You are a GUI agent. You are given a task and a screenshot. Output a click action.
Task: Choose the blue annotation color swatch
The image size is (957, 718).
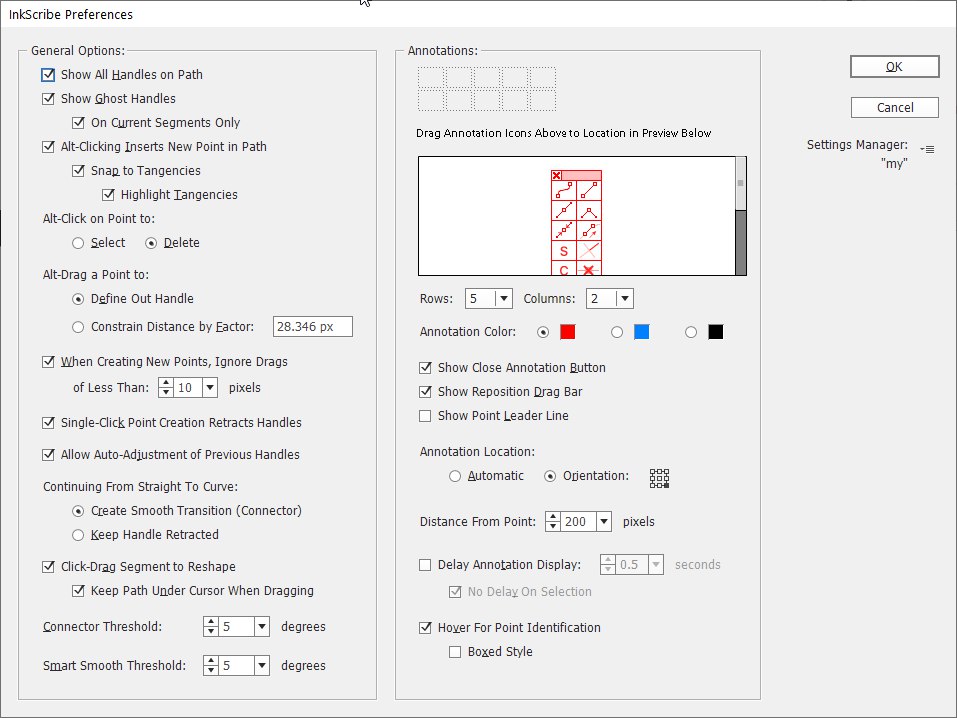coord(641,332)
